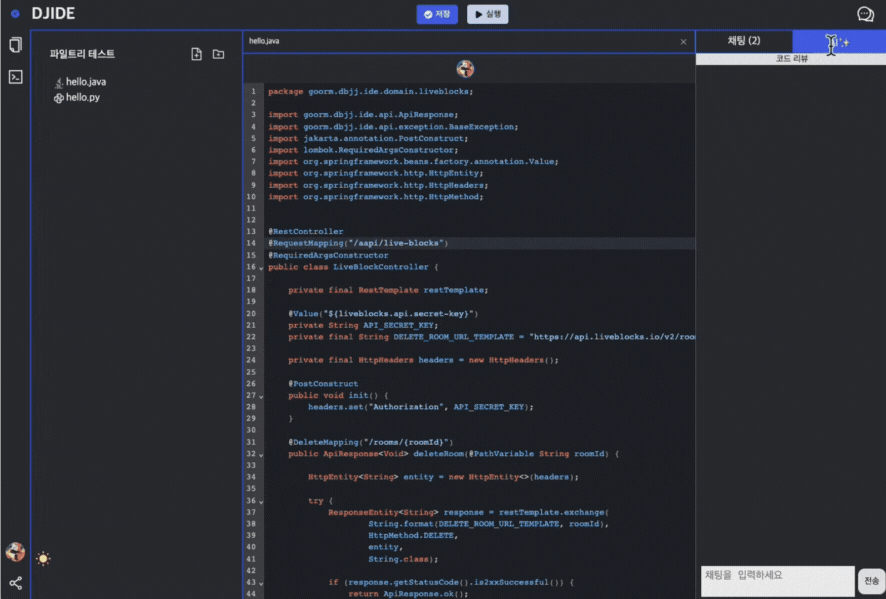Collapse code fold at line 32
Screen dimensions: 886x599
(x=261, y=454)
